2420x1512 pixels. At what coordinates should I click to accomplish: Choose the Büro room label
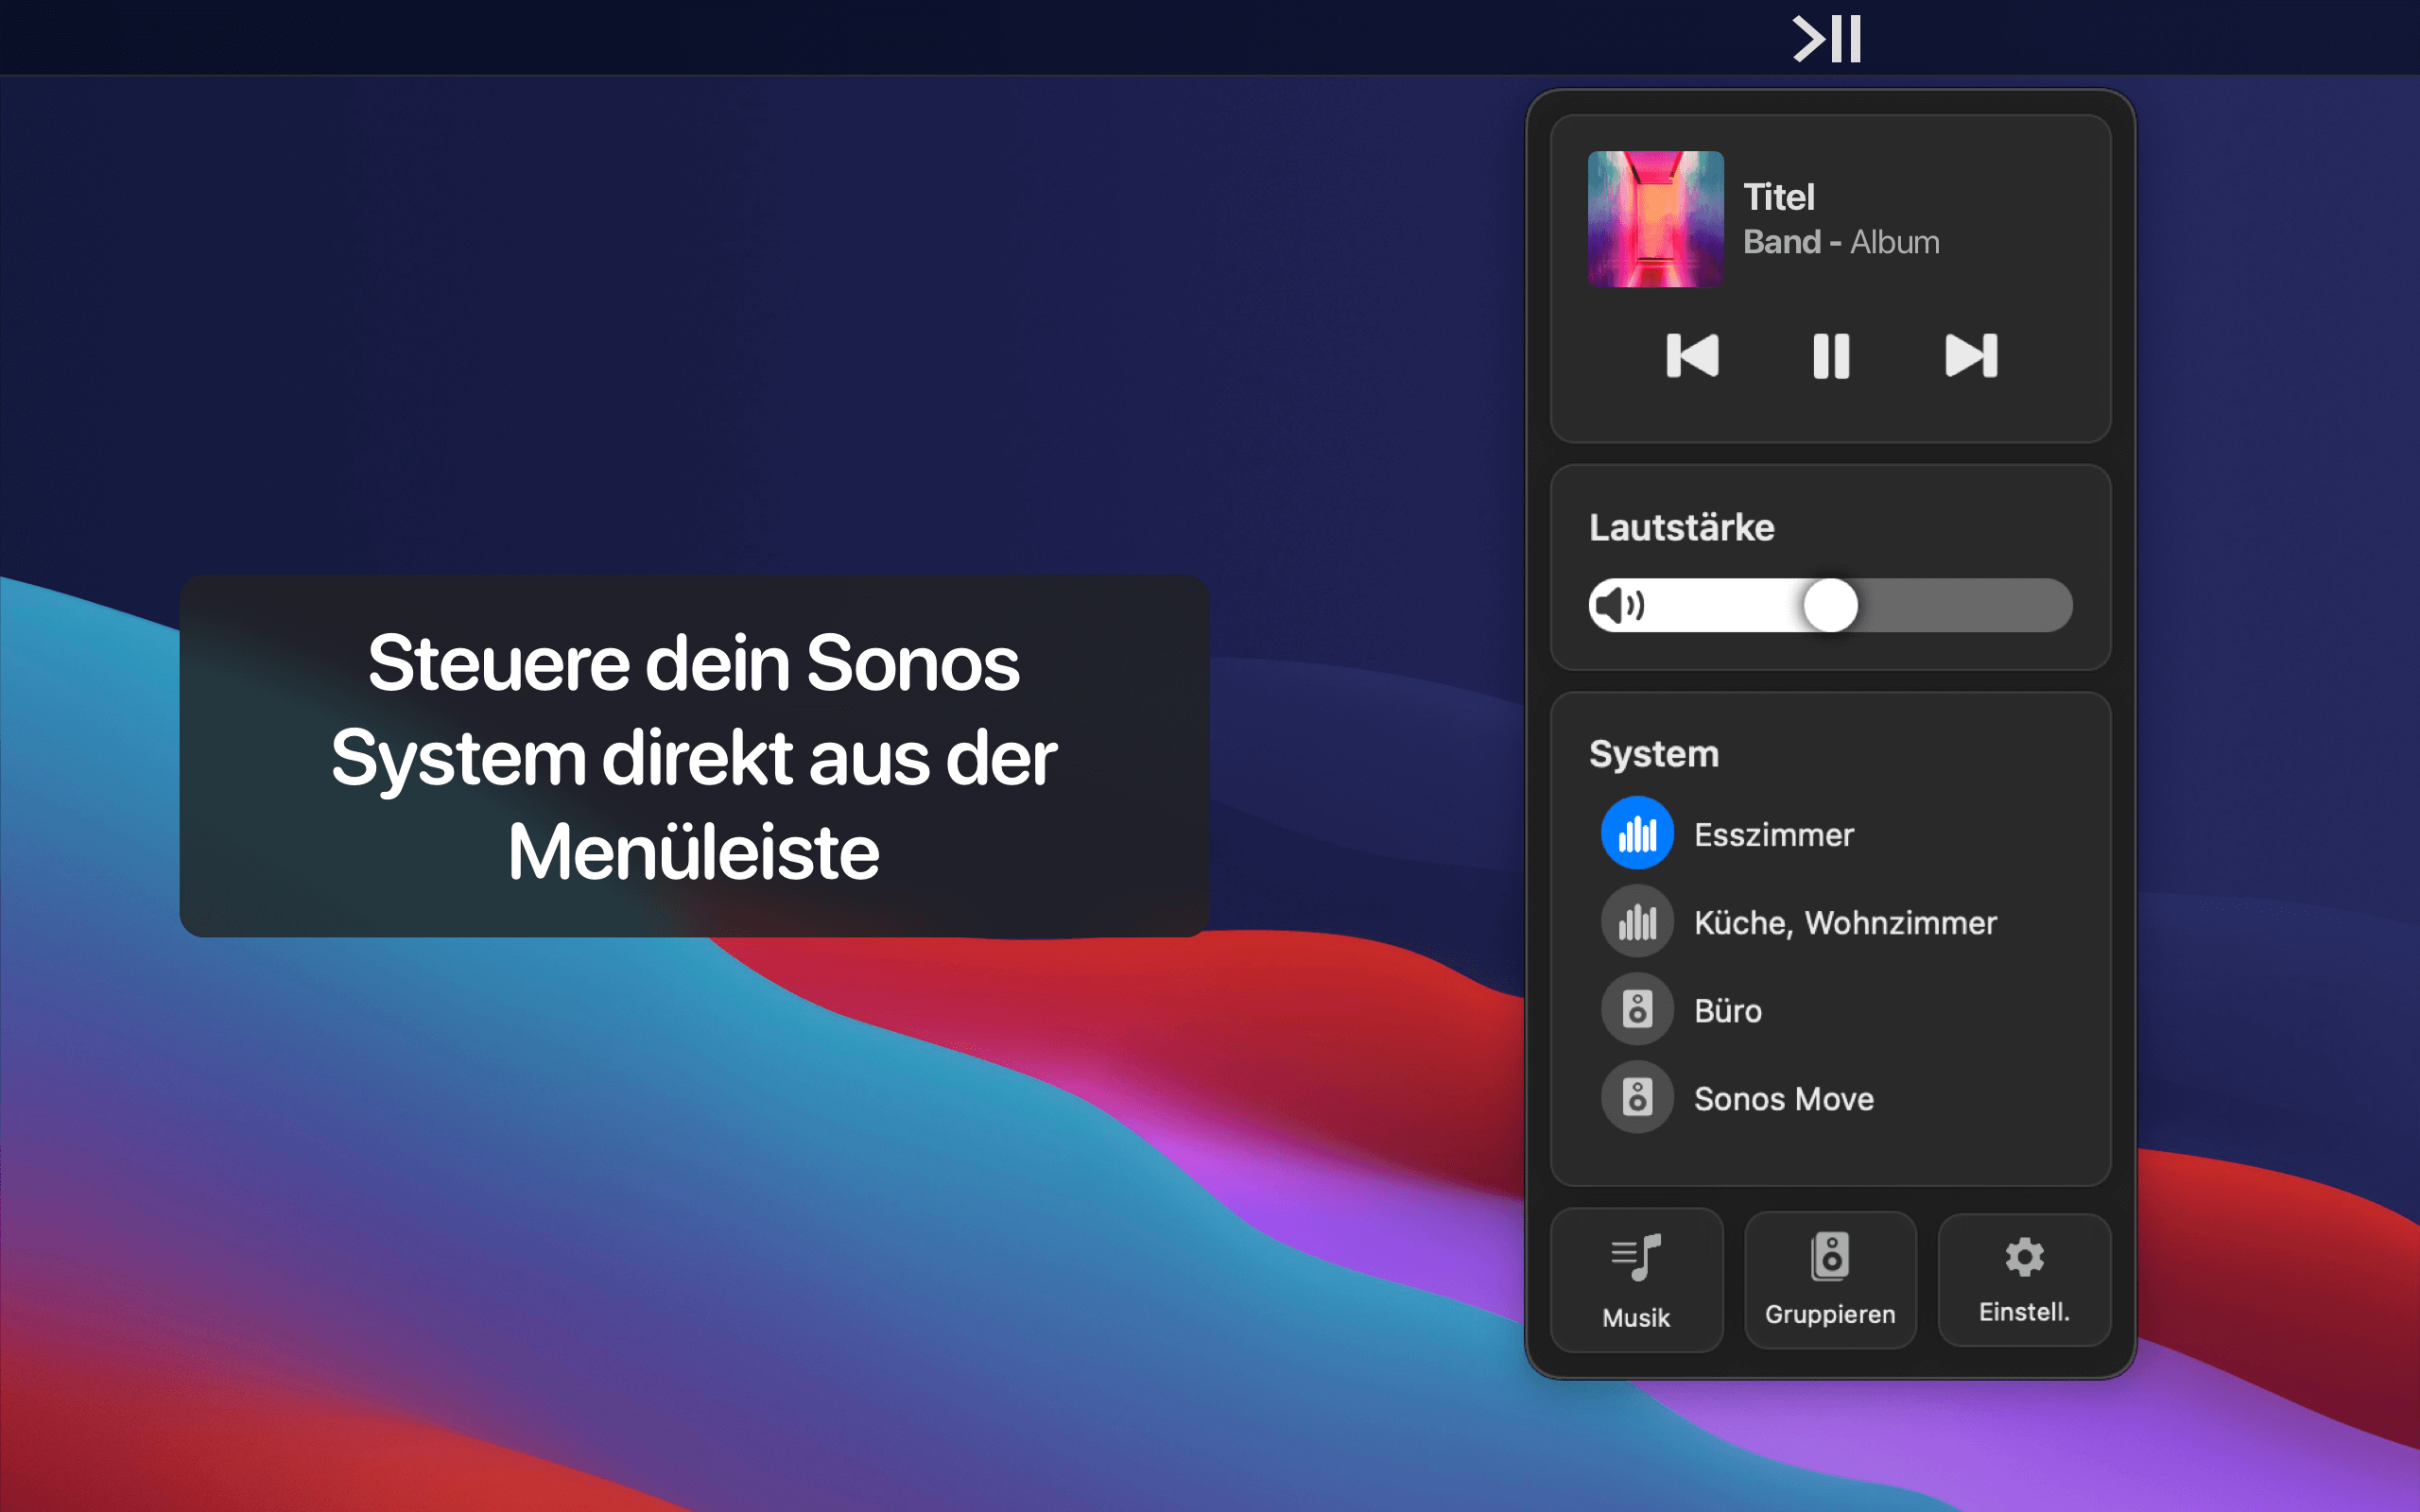coord(1728,1010)
